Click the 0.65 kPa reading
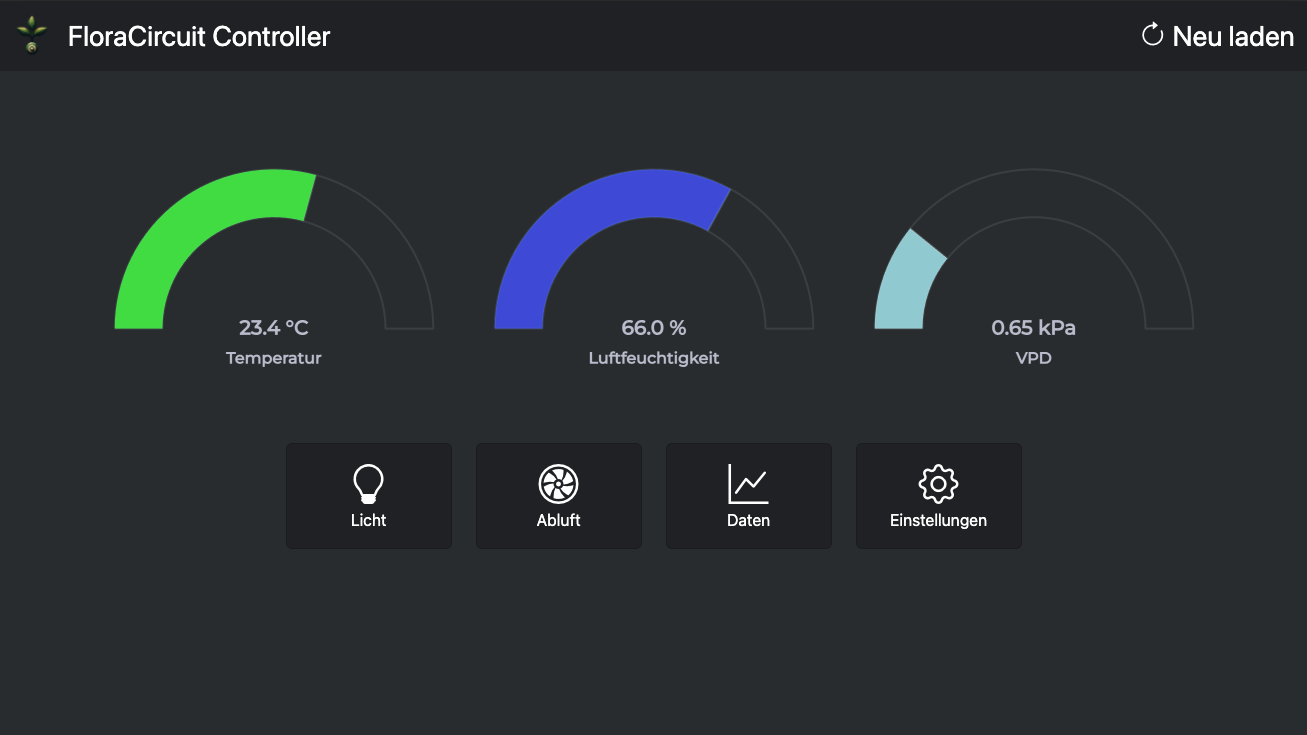The image size is (1307, 735). pyautogui.click(x=1034, y=328)
